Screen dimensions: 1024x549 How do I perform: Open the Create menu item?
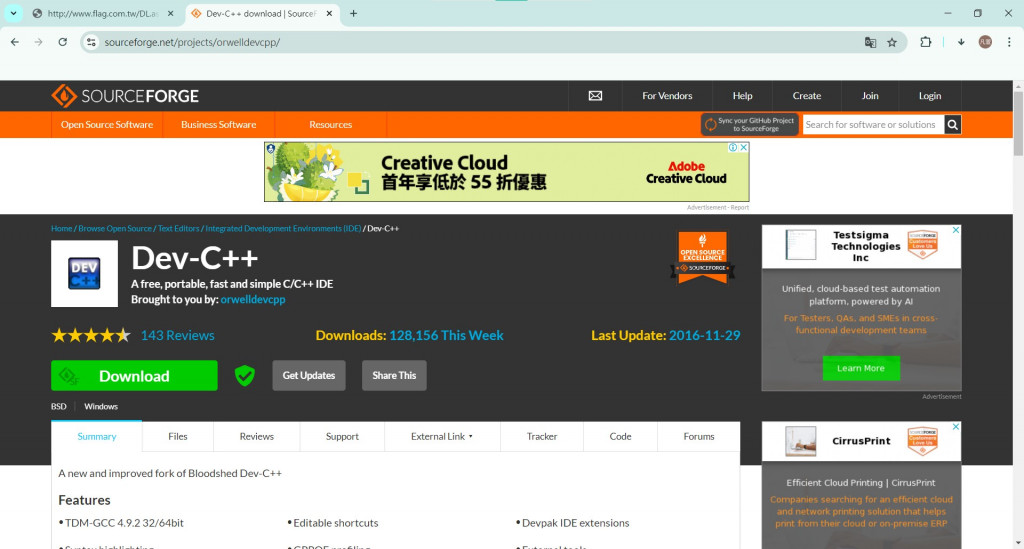[807, 96]
